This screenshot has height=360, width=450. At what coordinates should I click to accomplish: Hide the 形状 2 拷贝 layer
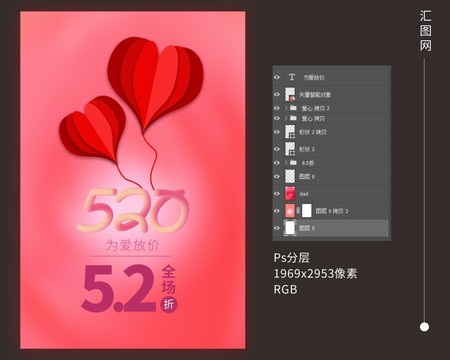pos(277,132)
